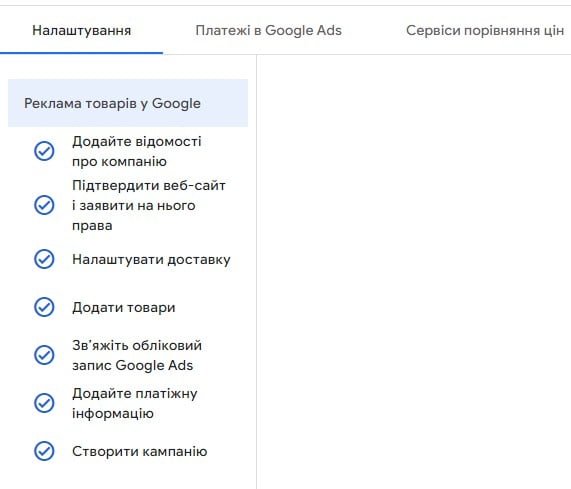Click checkmark icon beside Додайте платіжну інформацію
The image size is (571, 489).
(x=44, y=403)
